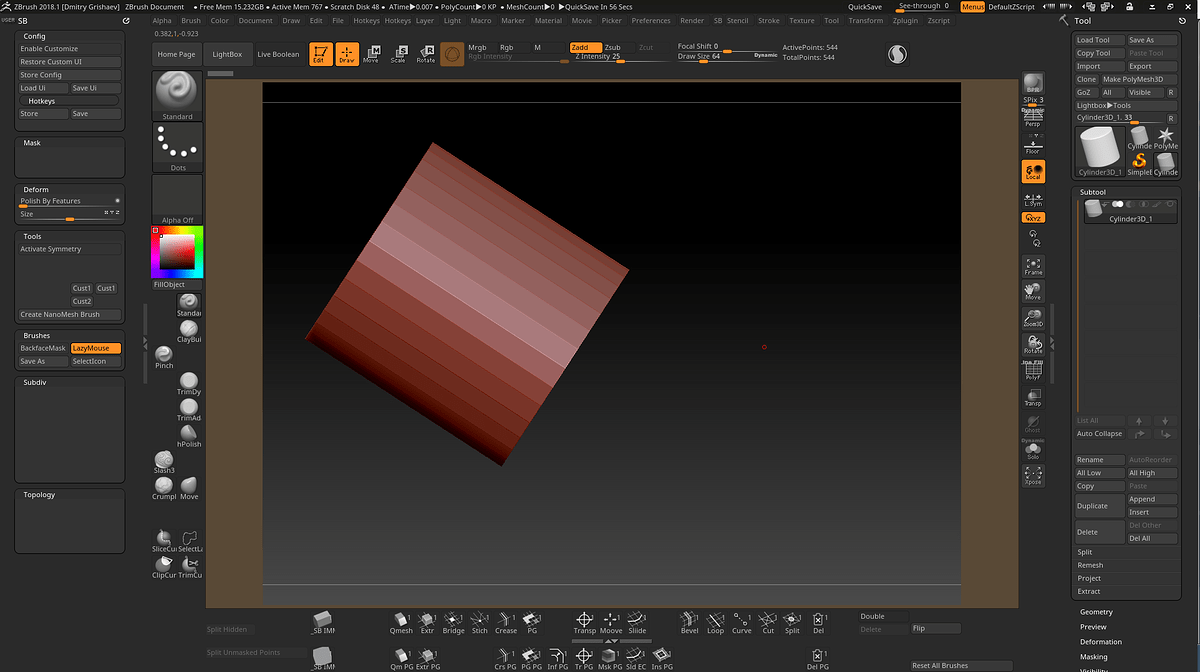Select the TrimDynamic brush icon
This screenshot has width=1200, height=672.
[x=188, y=383]
